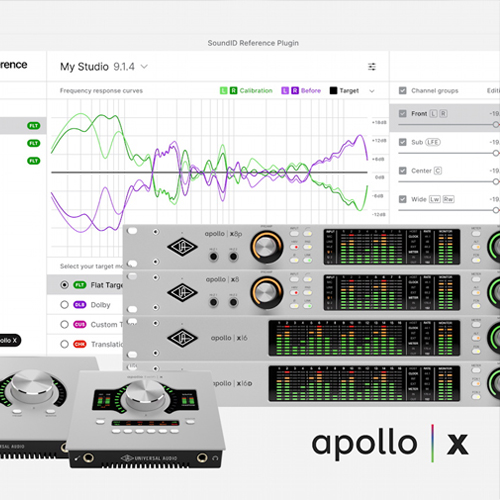
Task: Click the top FLT badge in left sidebar
Action: pyautogui.click(x=34, y=126)
